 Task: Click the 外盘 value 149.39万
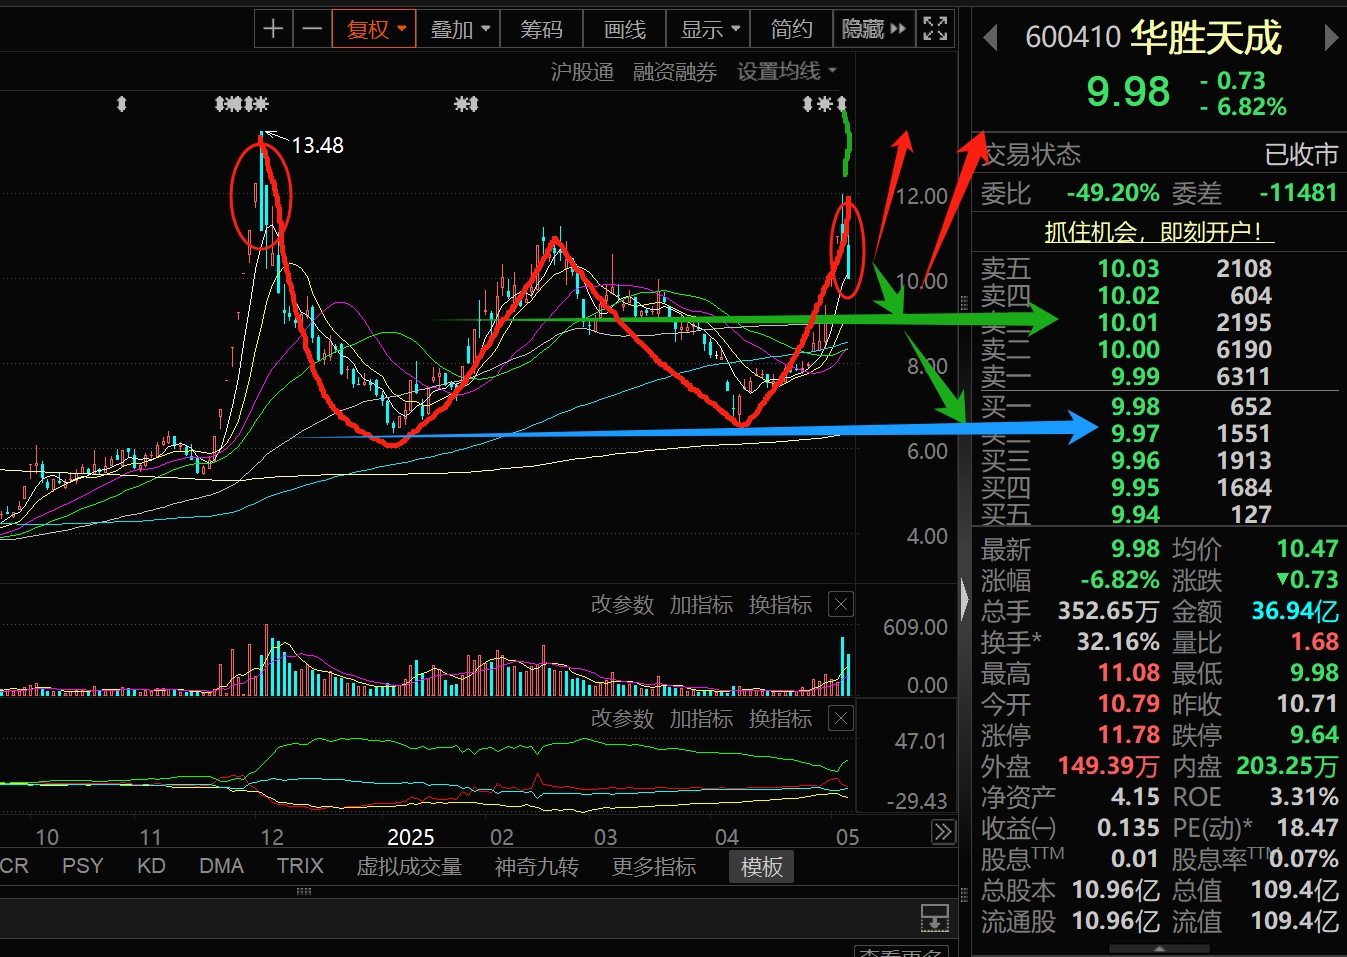(x=1108, y=766)
